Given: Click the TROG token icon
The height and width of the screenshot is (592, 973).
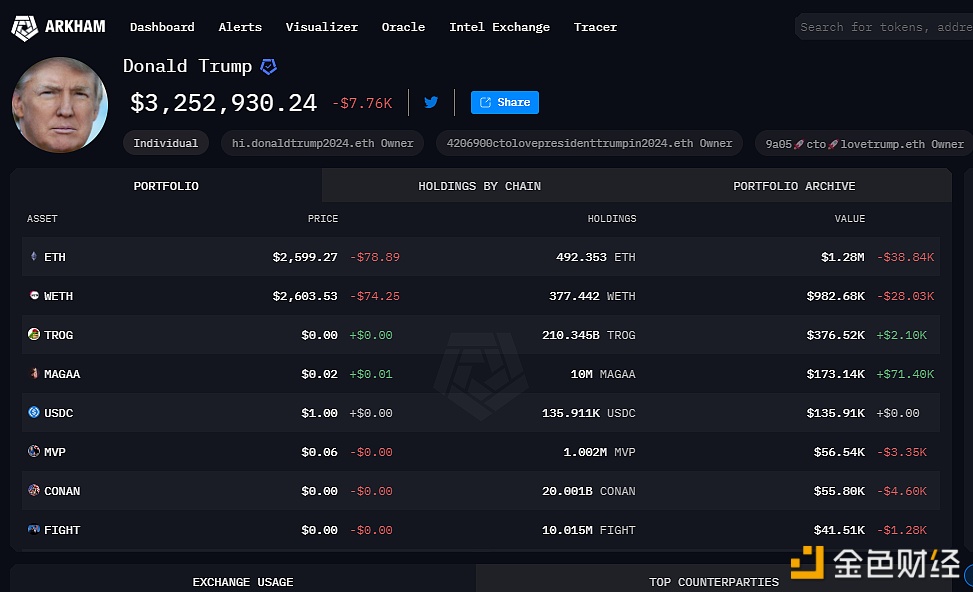Looking at the screenshot, I should point(34,334).
